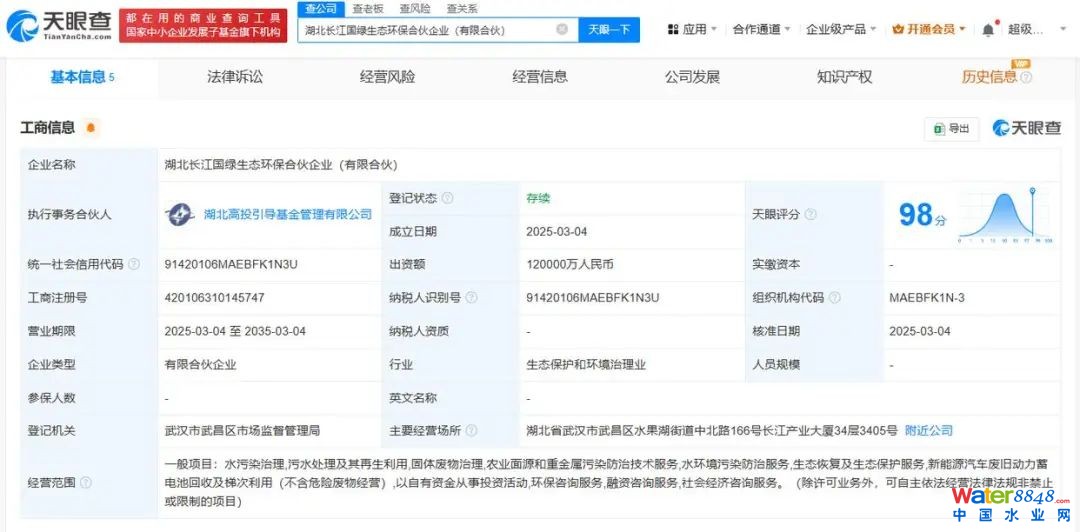Click the notification bell icon

point(988,30)
